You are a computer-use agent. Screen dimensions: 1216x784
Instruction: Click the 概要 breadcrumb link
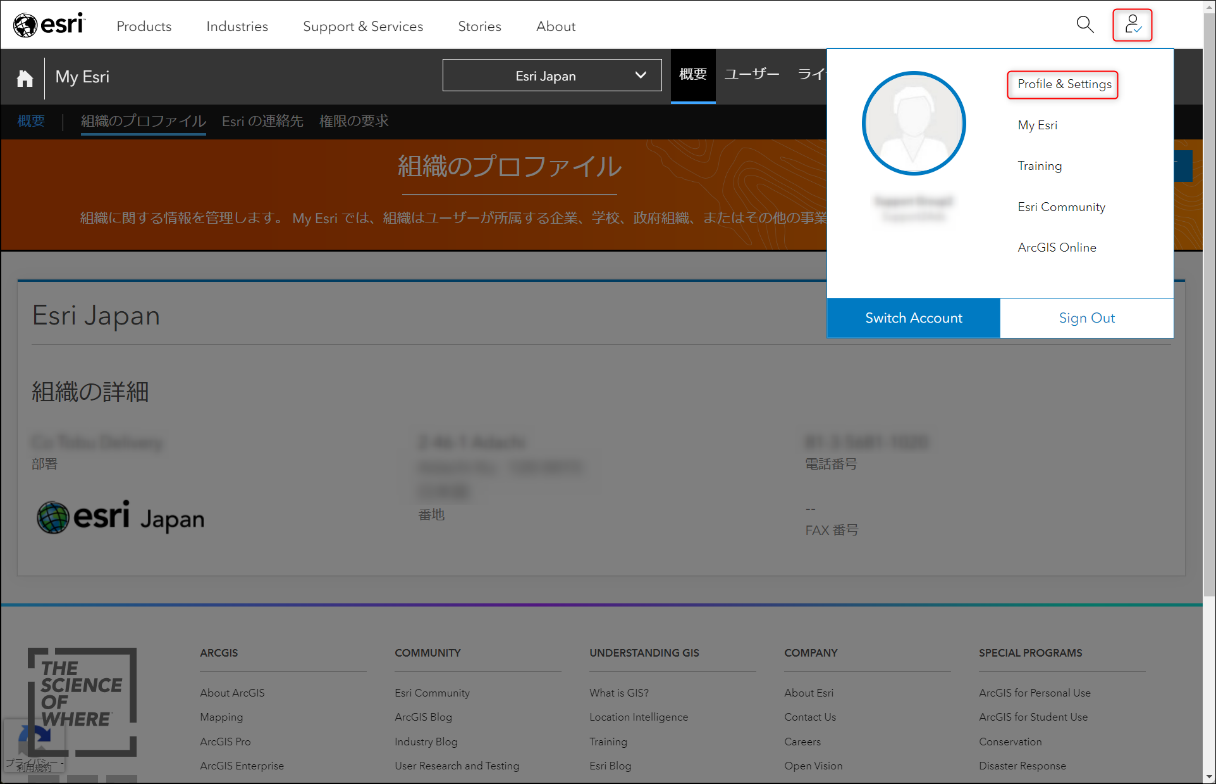(x=31, y=121)
